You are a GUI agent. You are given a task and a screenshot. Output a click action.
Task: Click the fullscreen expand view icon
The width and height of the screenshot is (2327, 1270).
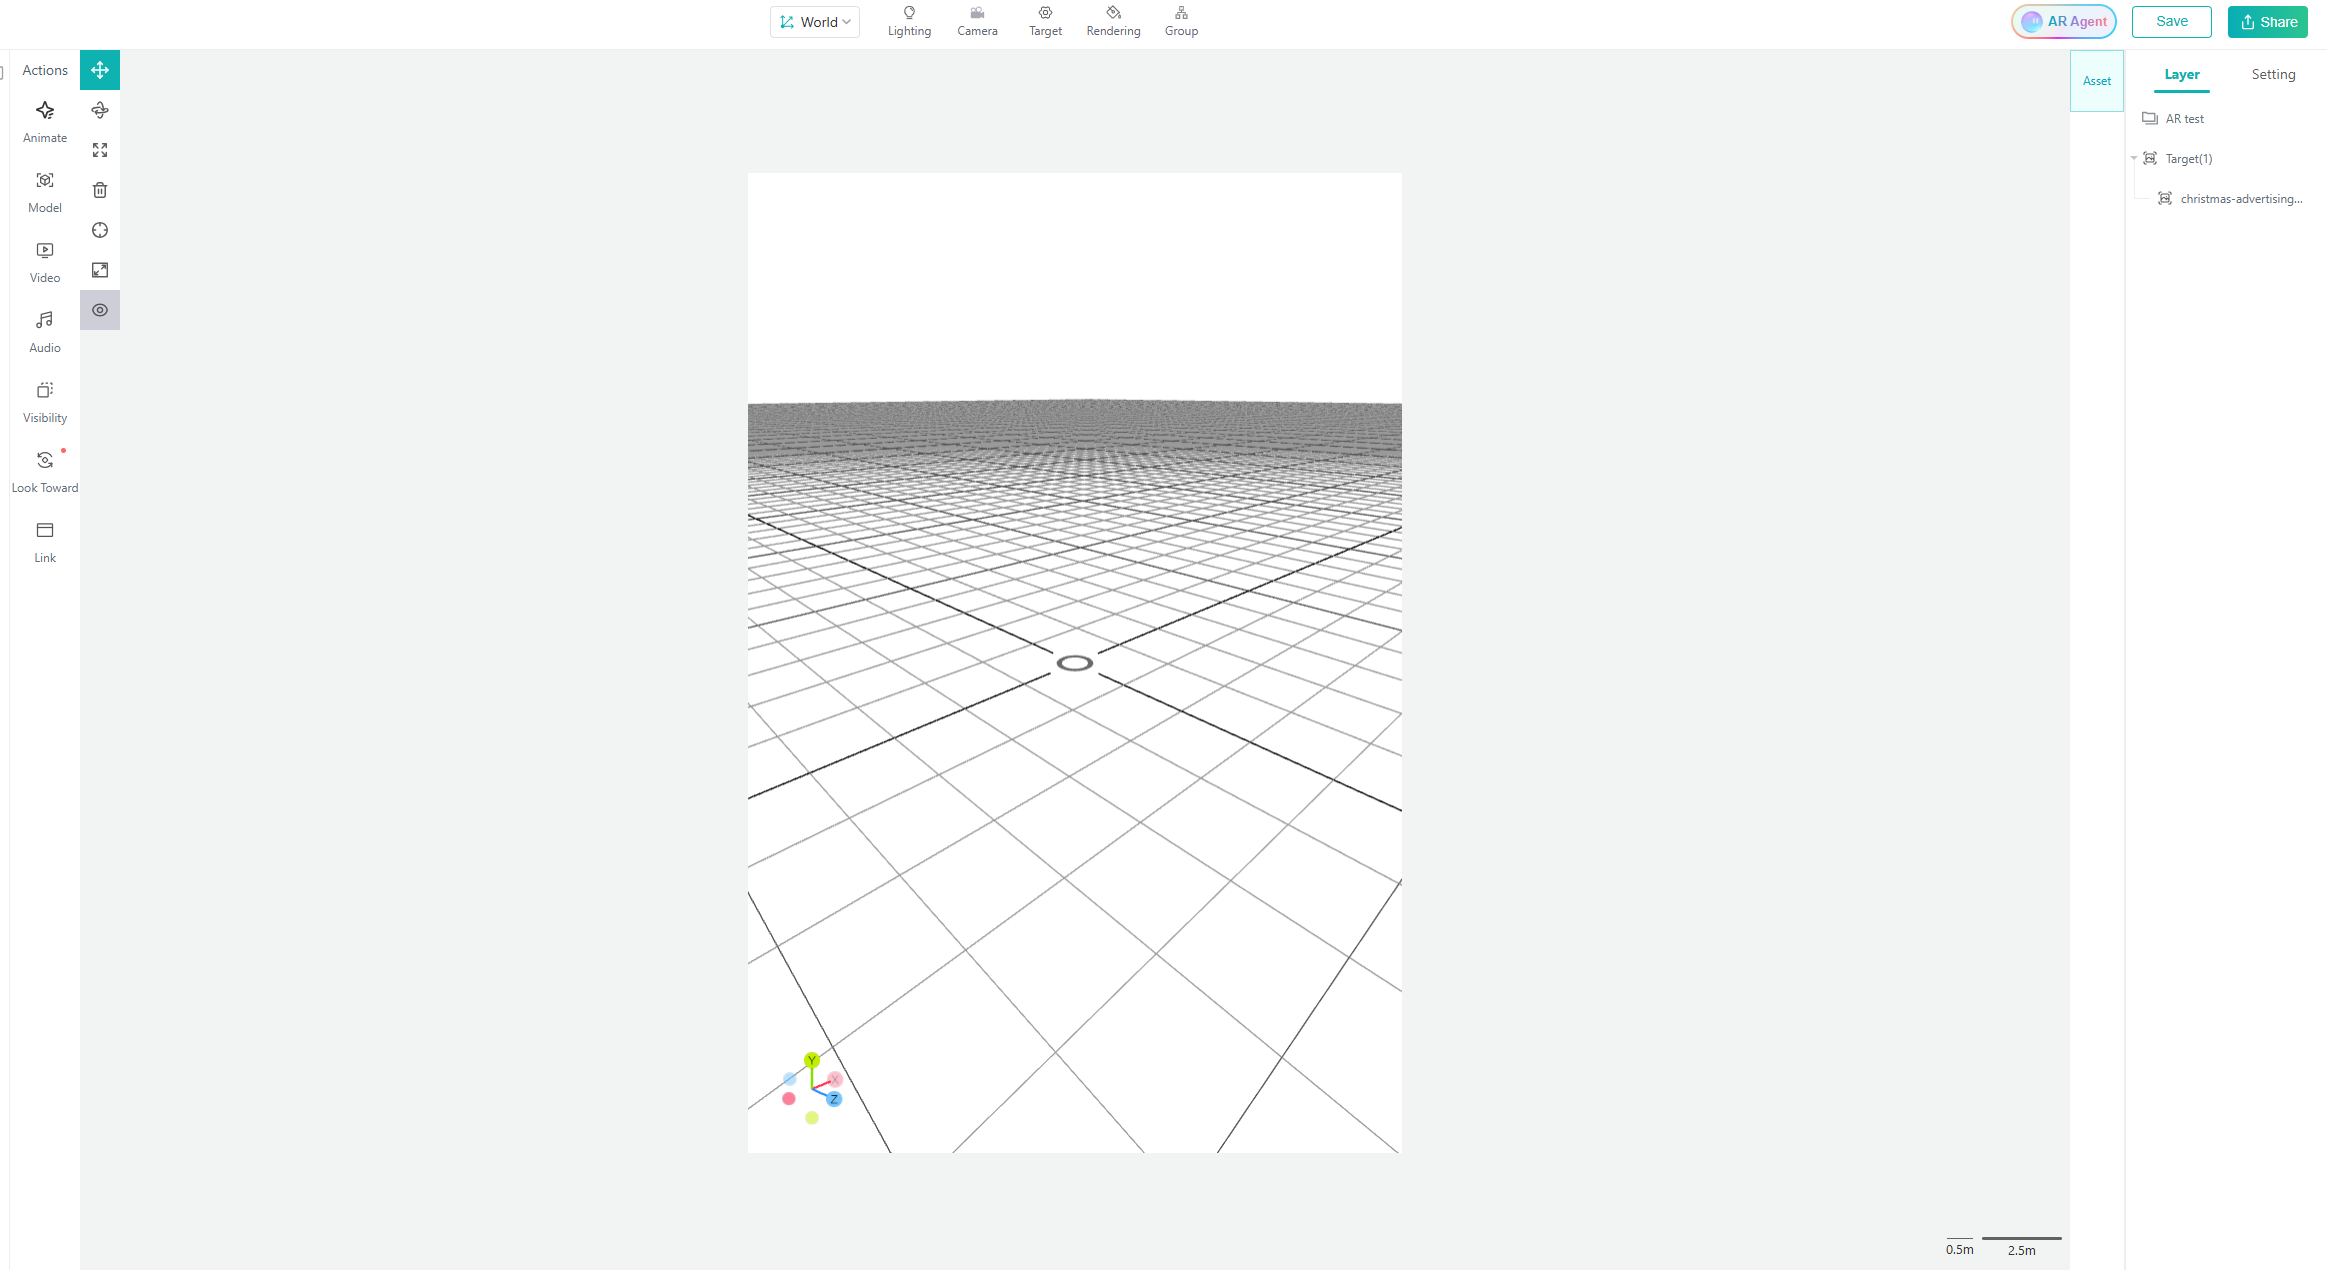click(x=100, y=270)
